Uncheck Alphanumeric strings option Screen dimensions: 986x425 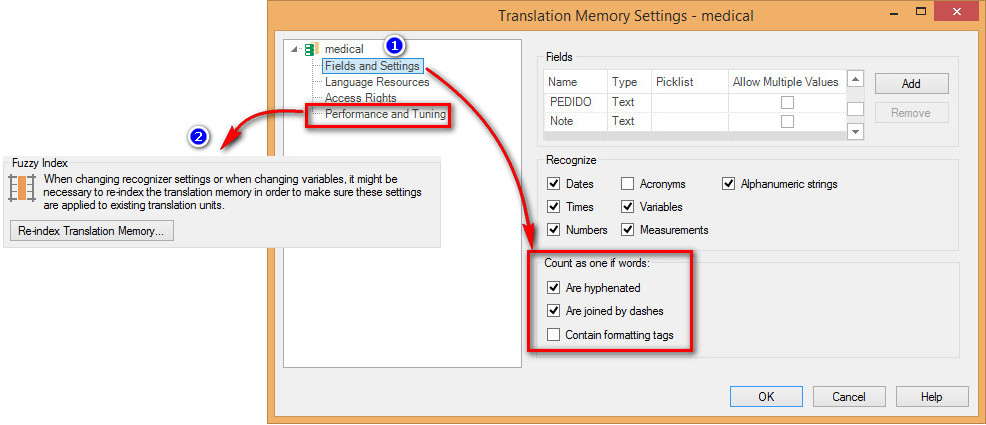(728, 184)
